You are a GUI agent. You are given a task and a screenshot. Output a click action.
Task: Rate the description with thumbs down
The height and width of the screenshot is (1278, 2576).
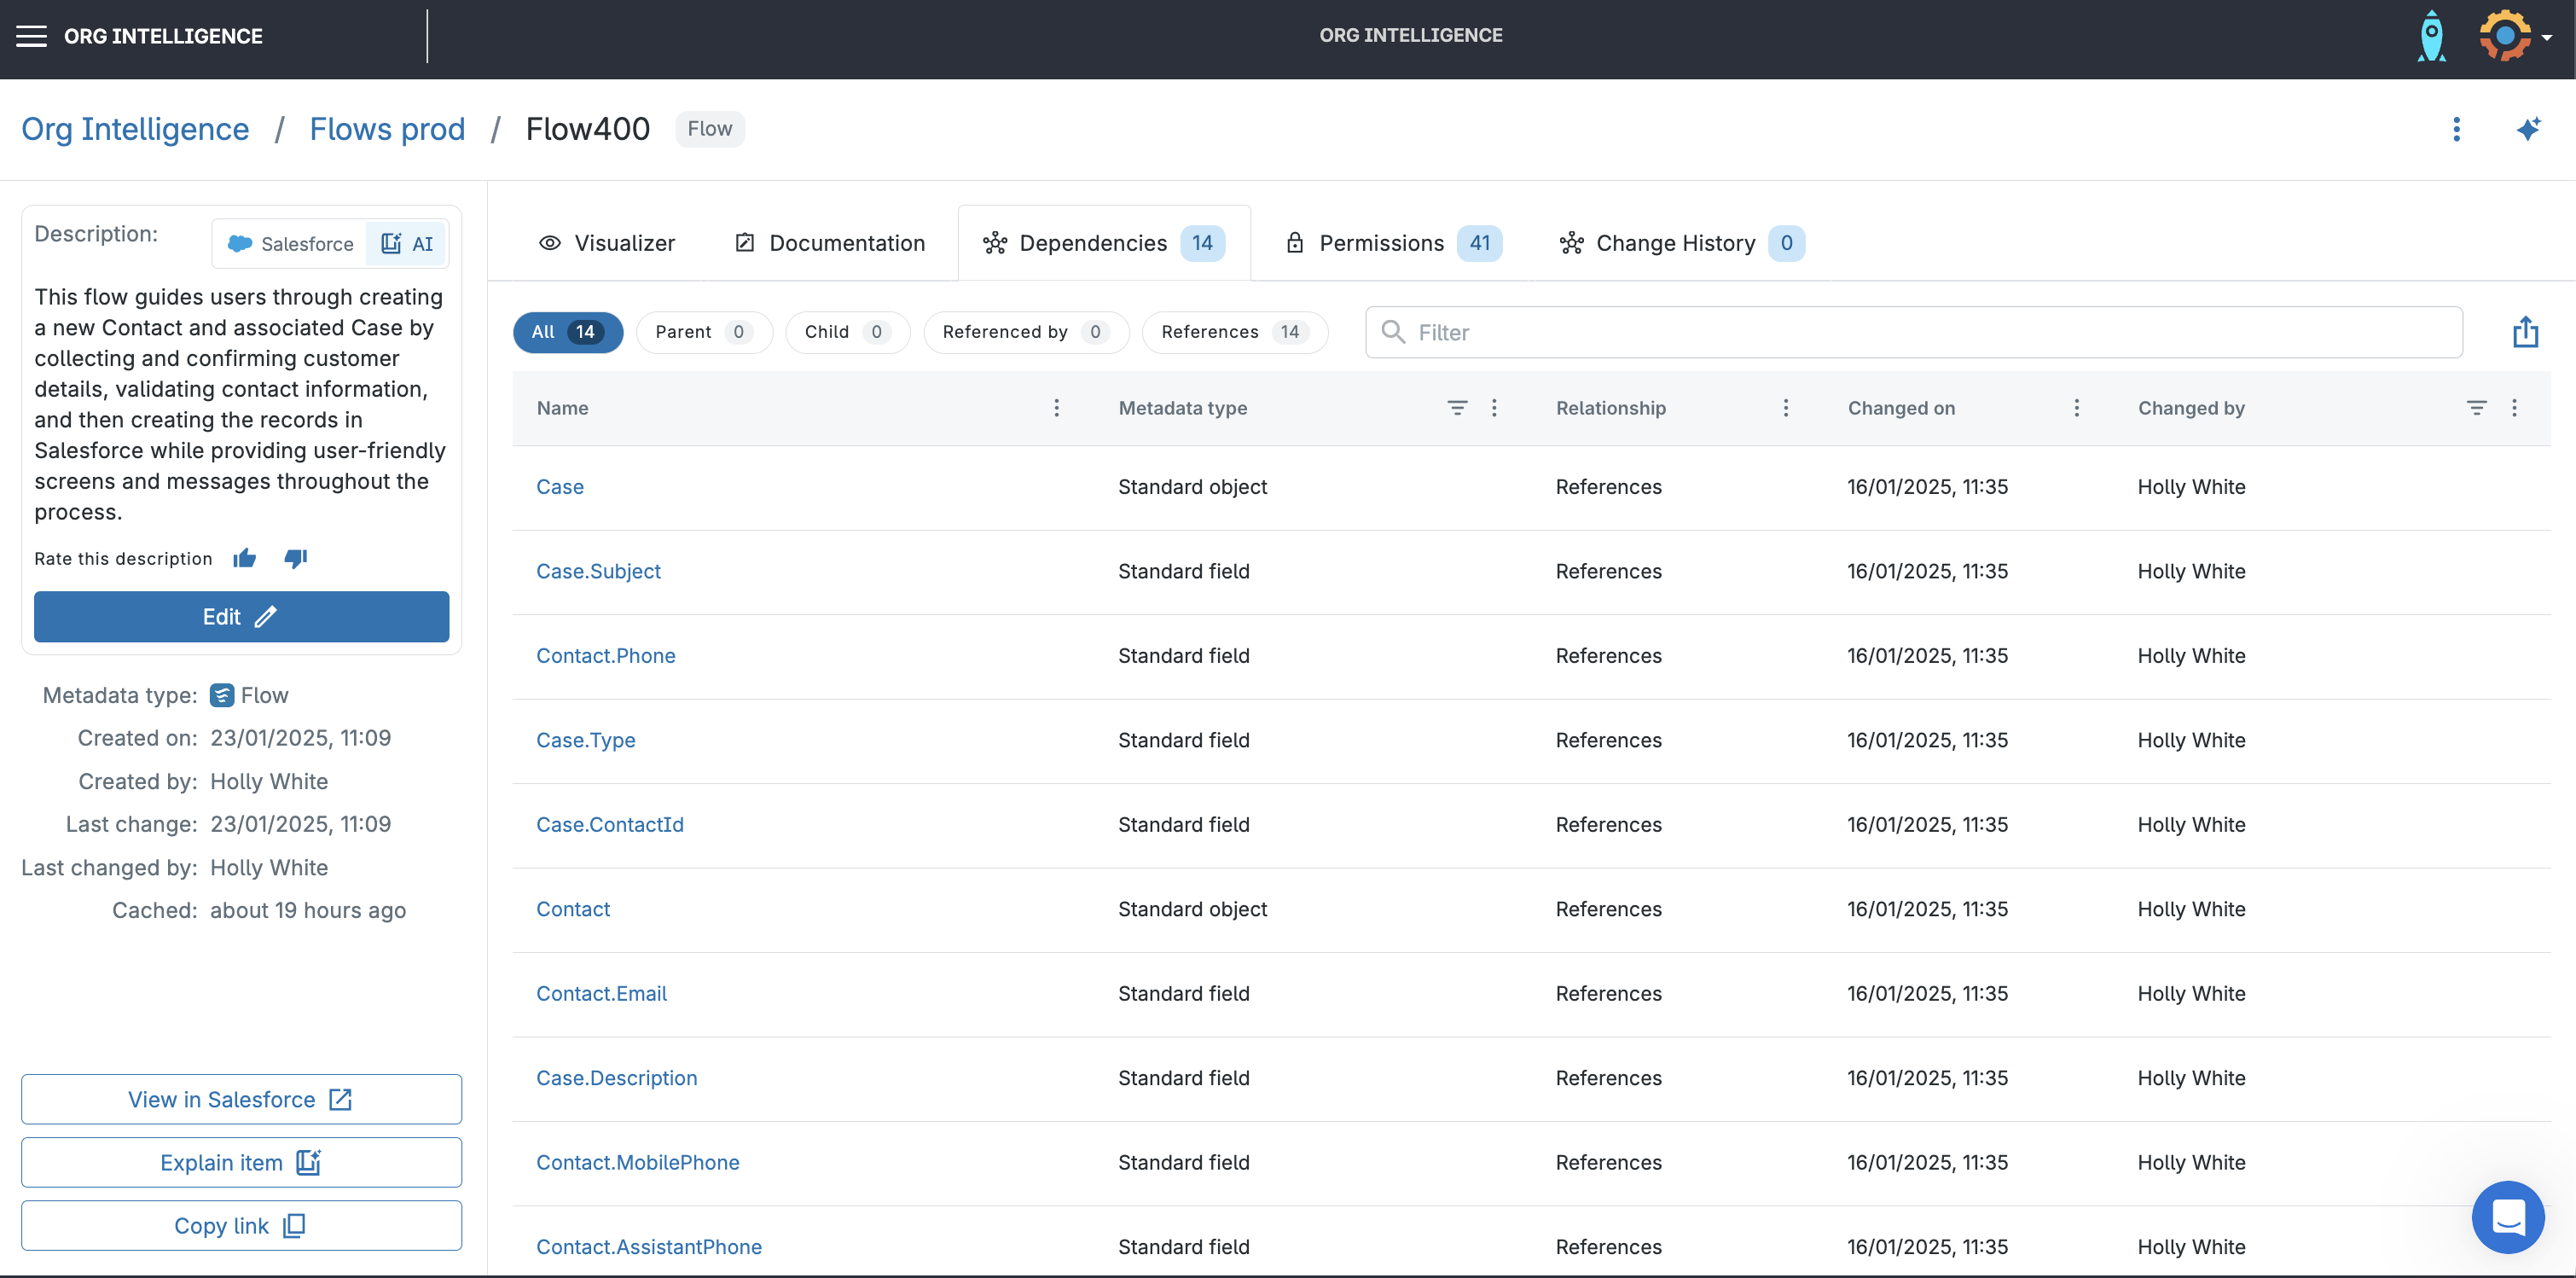pyautogui.click(x=296, y=559)
